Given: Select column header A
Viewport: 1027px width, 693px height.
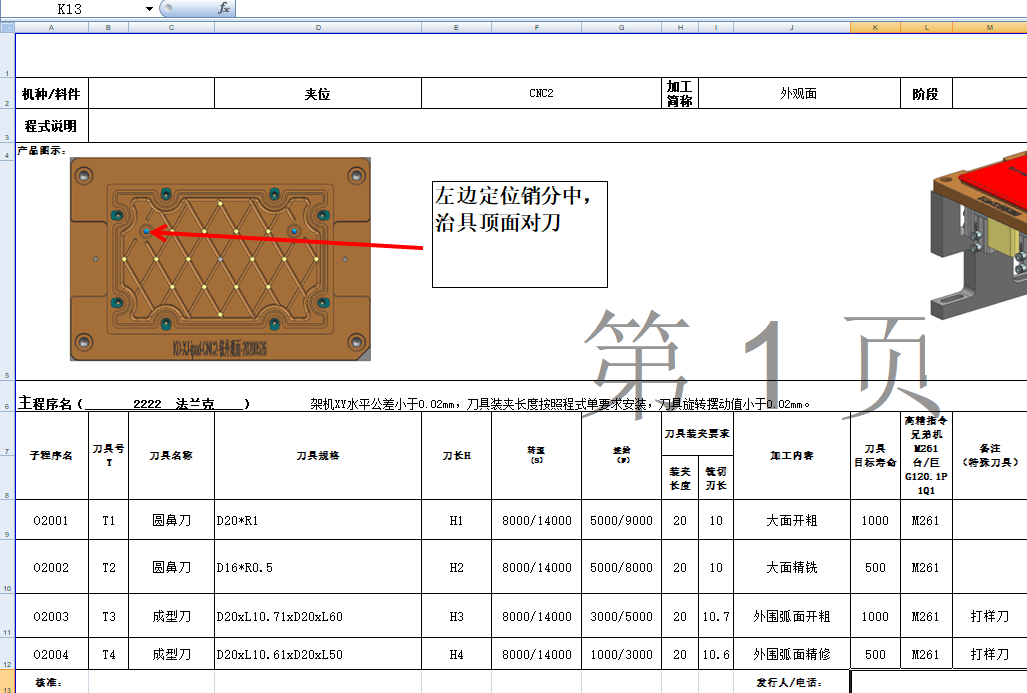Looking at the screenshot, I should [x=51, y=27].
